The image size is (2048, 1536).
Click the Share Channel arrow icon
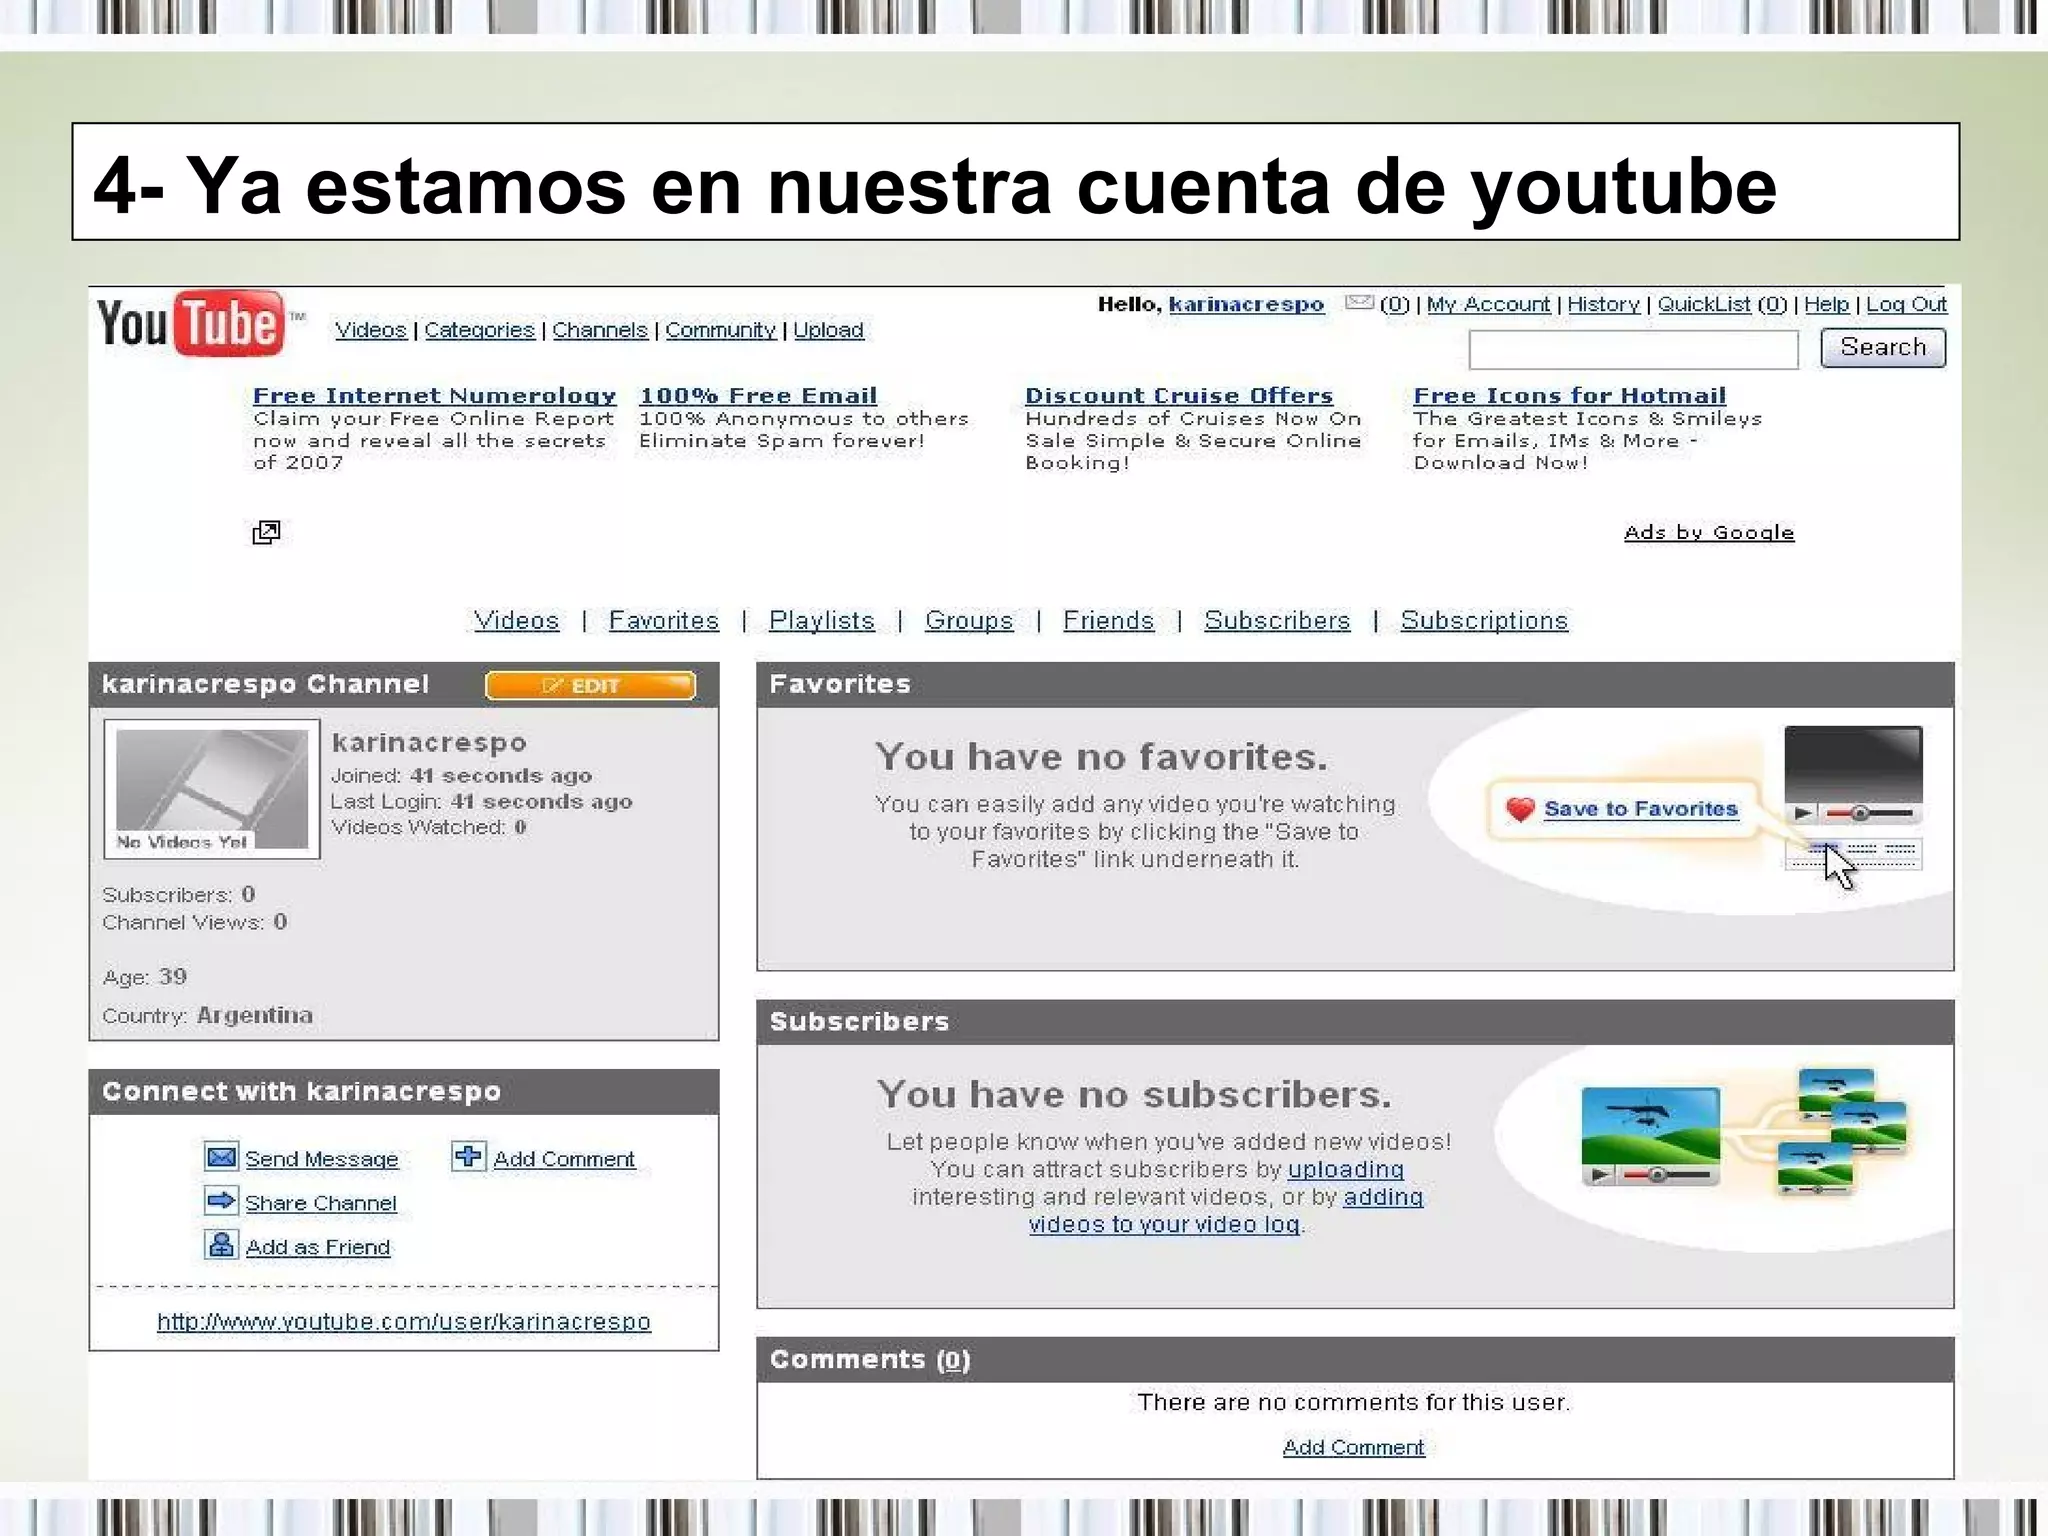click(x=221, y=1200)
